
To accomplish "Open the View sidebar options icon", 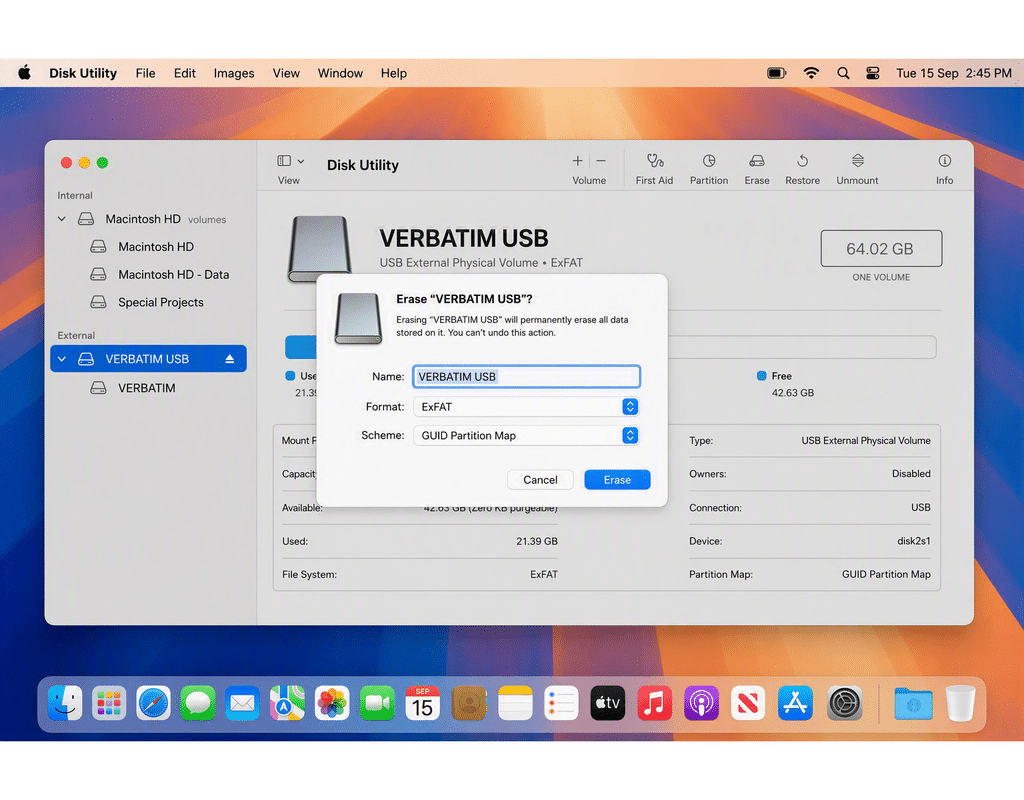I will click(291, 161).
